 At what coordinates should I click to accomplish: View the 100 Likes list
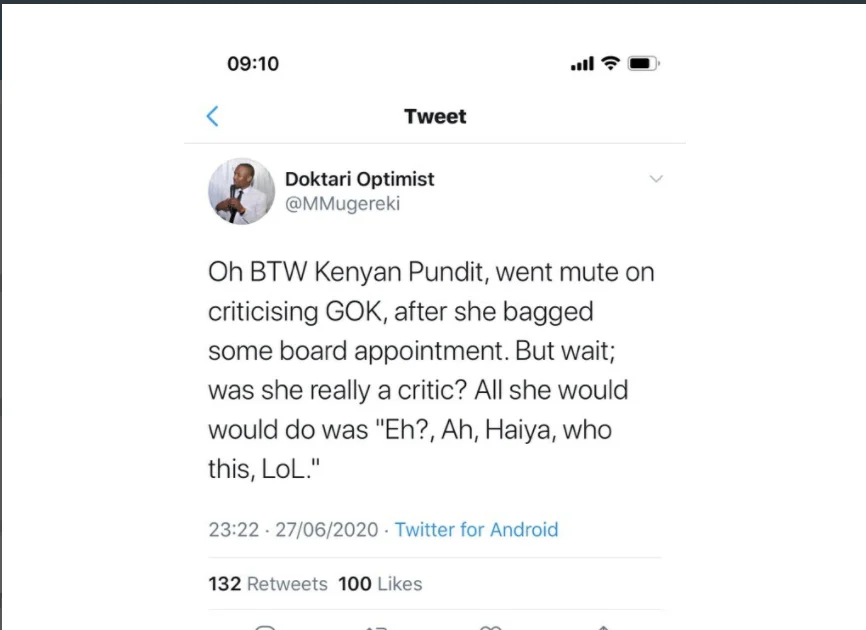pyautogui.click(x=380, y=584)
